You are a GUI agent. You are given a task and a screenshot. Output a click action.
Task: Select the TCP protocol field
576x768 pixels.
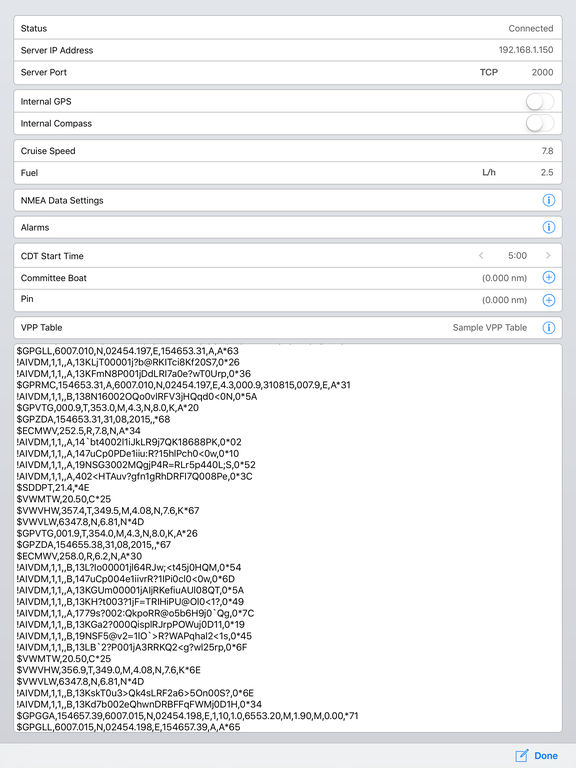488,72
